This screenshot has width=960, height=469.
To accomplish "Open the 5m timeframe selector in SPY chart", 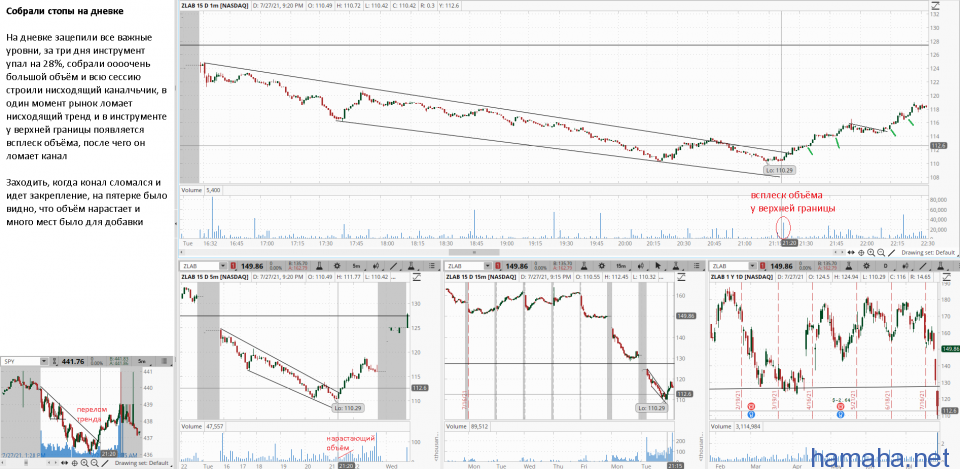I will point(141,361).
